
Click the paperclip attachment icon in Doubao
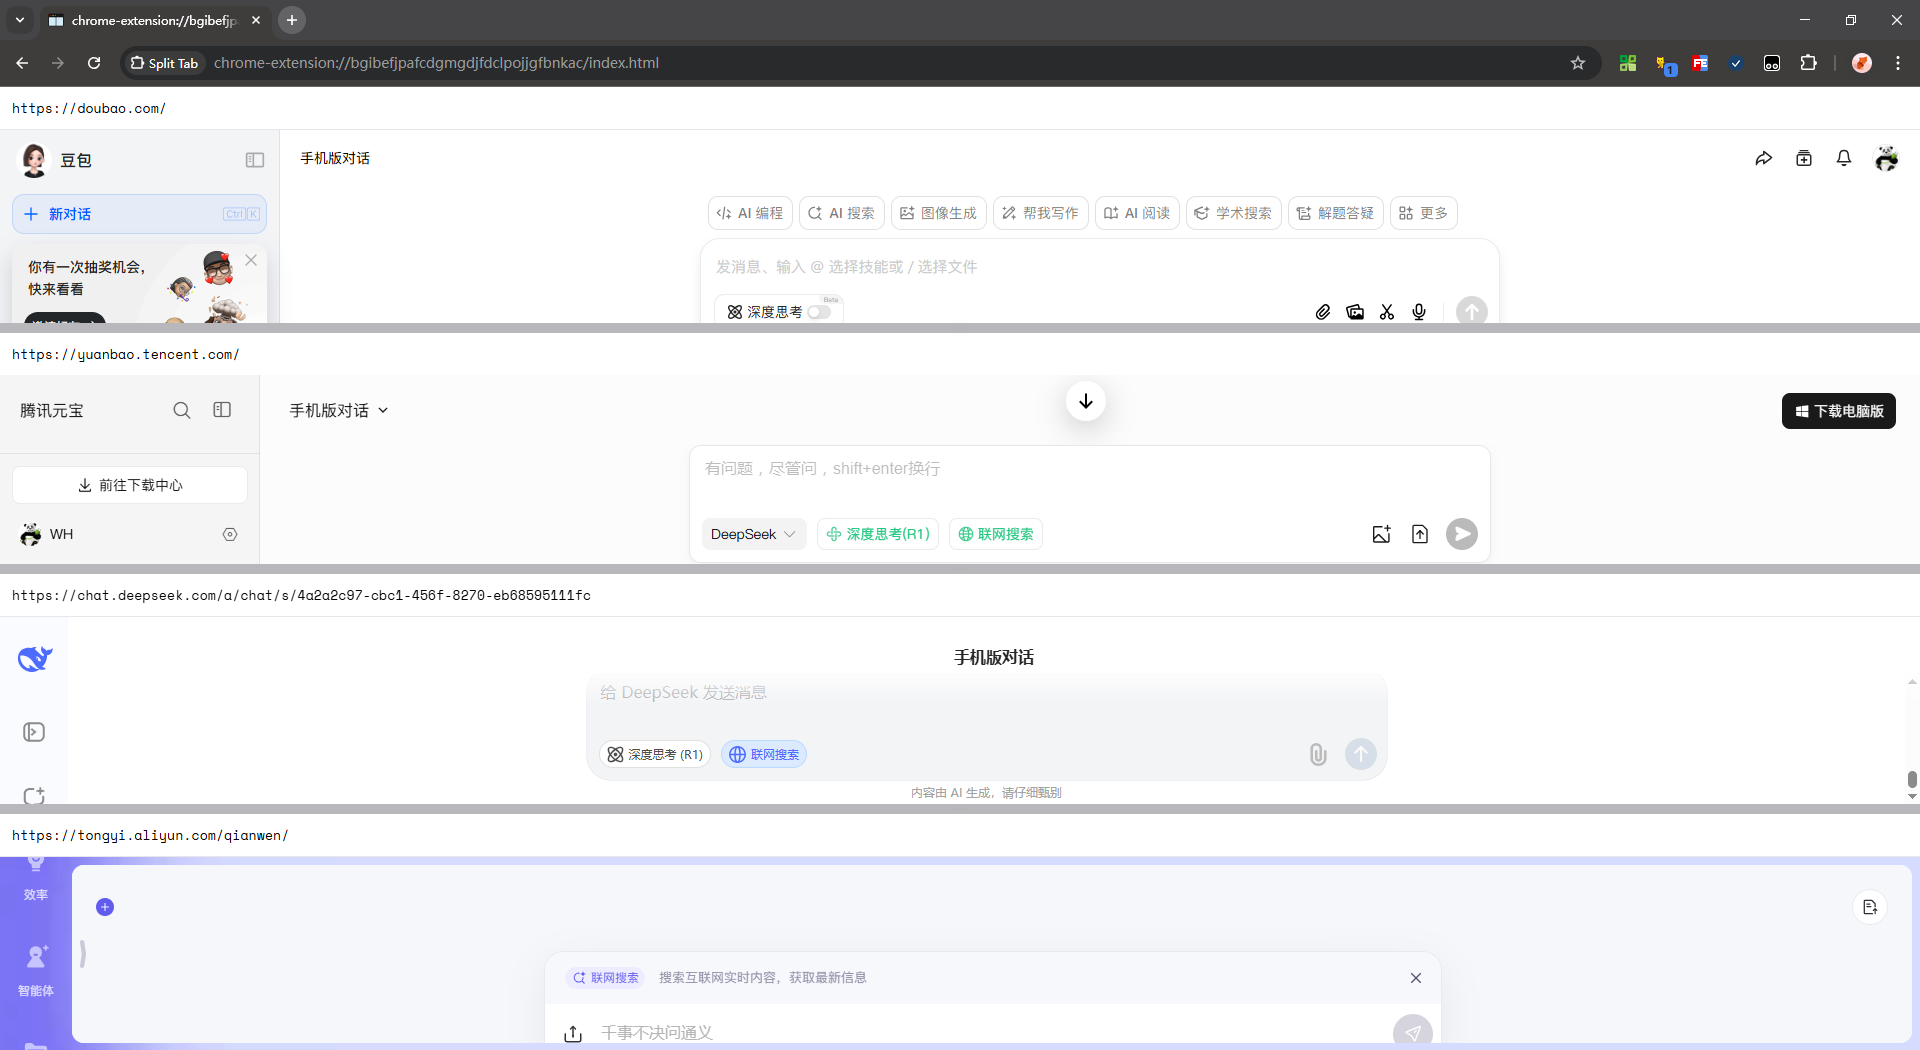tap(1322, 312)
